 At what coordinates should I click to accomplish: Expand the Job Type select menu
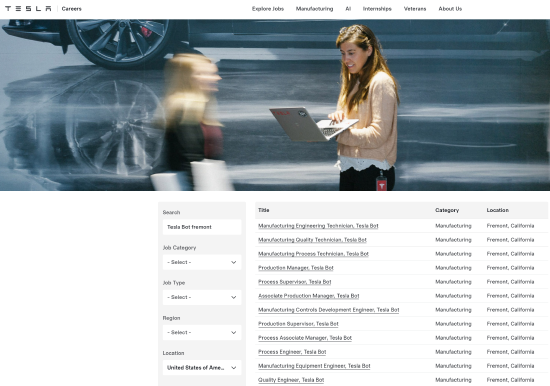(x=202, y=297)
